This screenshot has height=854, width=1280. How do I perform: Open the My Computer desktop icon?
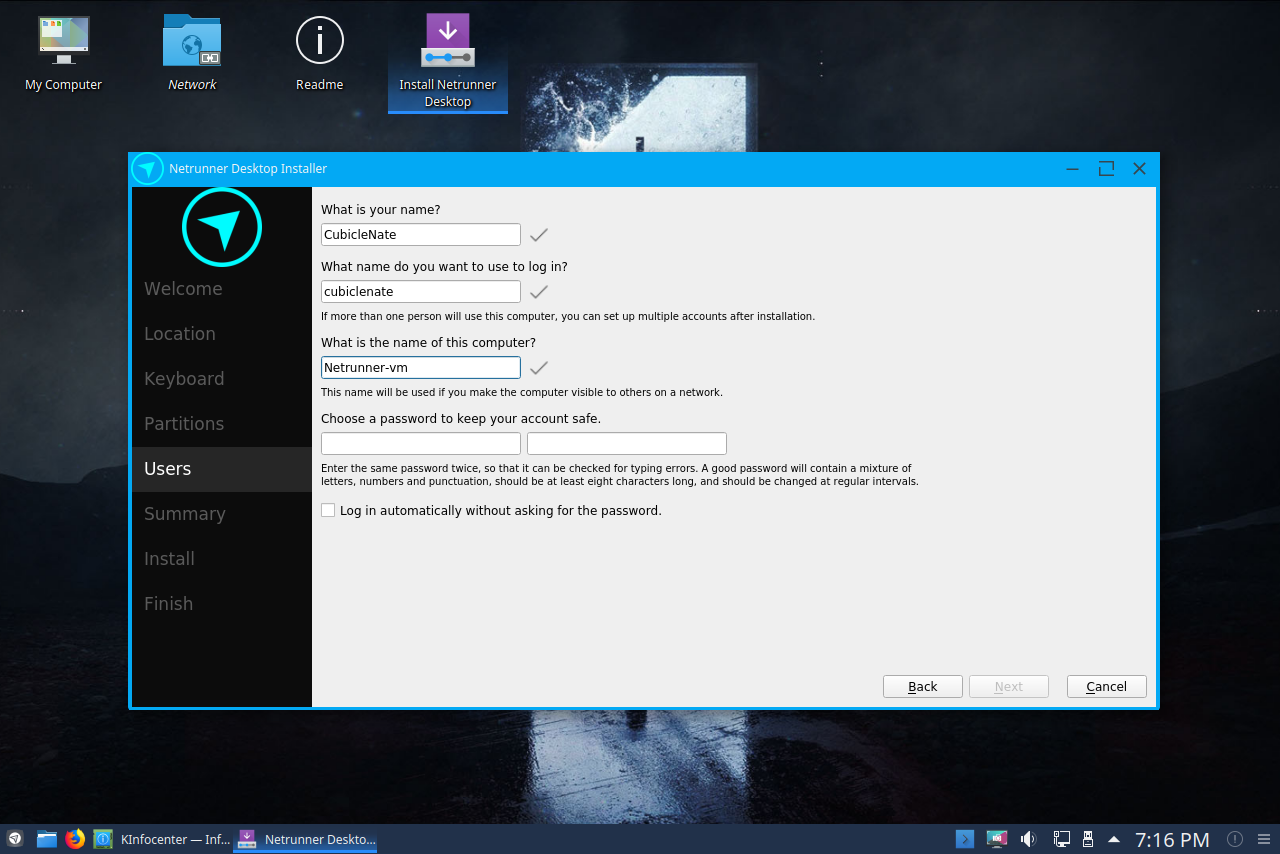pos(64,53)
